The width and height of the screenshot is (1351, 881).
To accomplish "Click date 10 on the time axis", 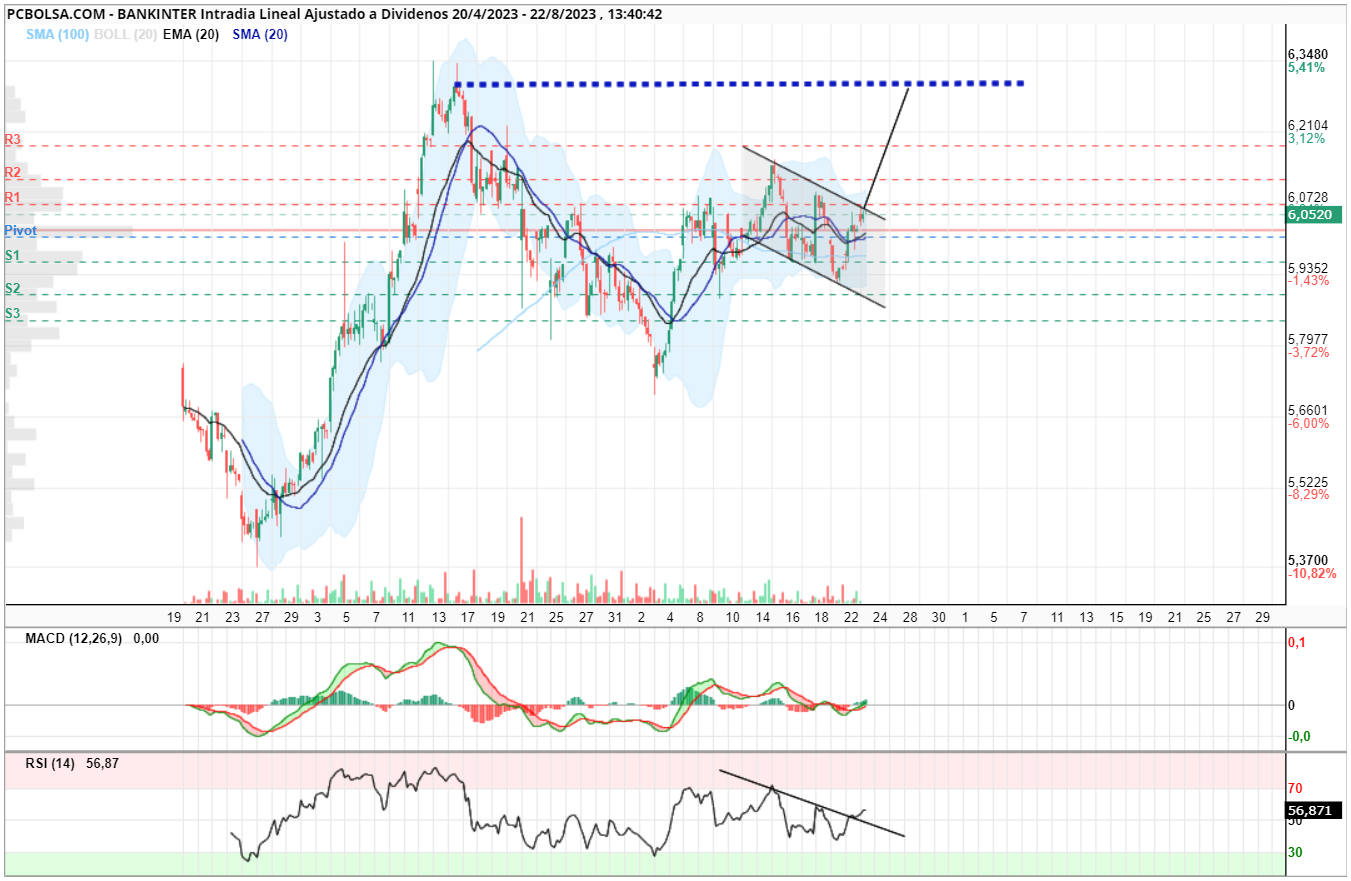I will [732, 617].
